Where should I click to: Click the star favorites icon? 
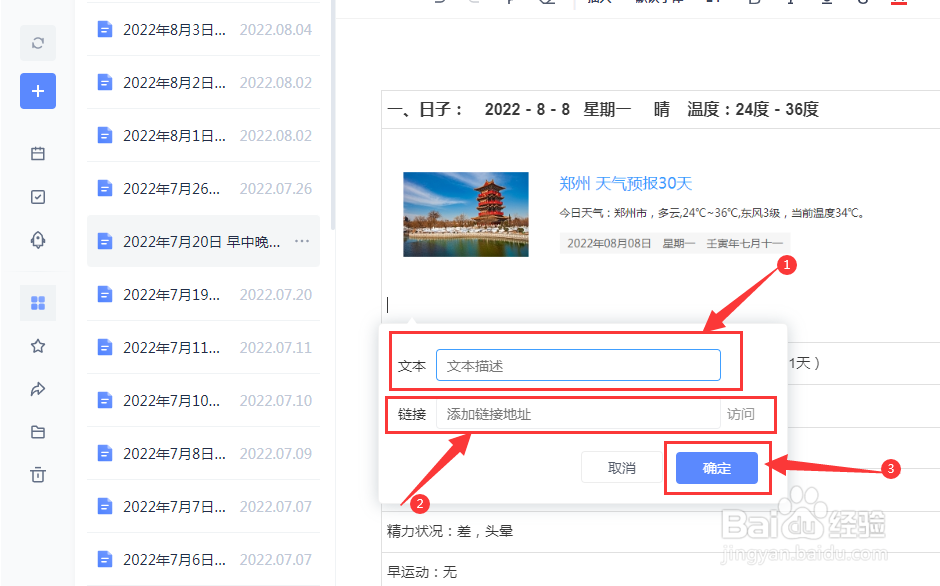point(38,346)
